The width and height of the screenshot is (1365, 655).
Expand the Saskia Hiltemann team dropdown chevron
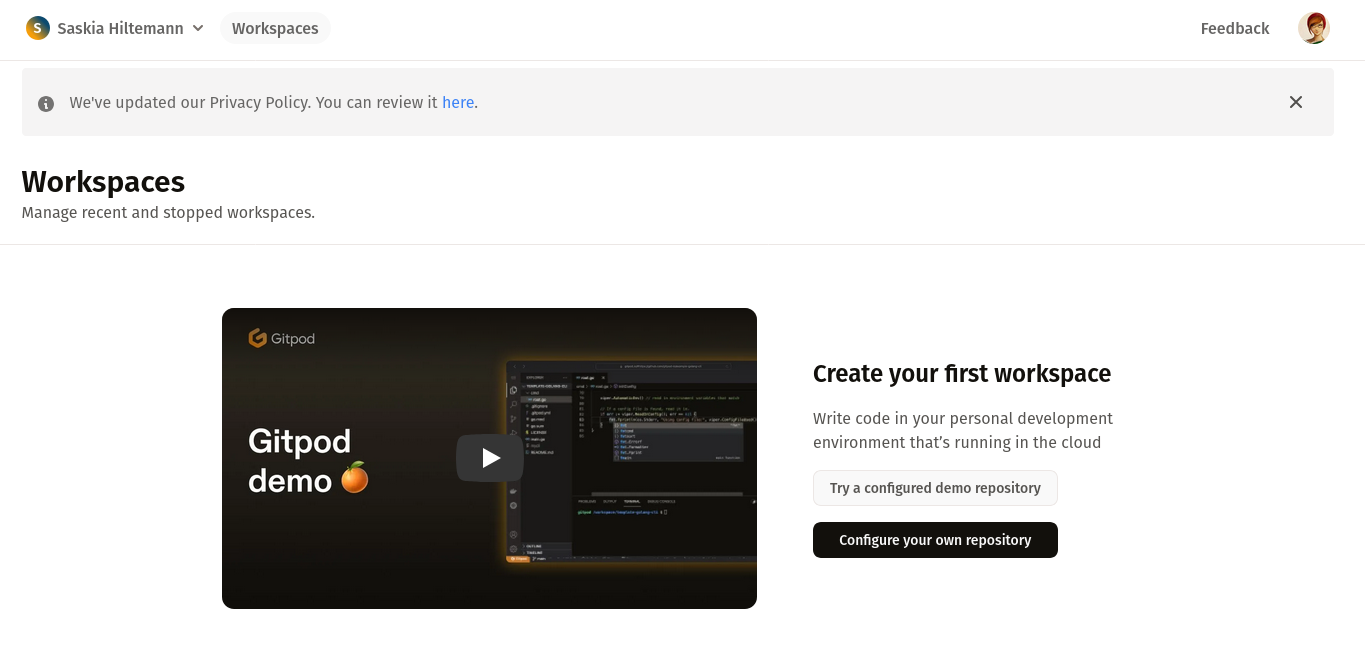(x=198, y=28)
